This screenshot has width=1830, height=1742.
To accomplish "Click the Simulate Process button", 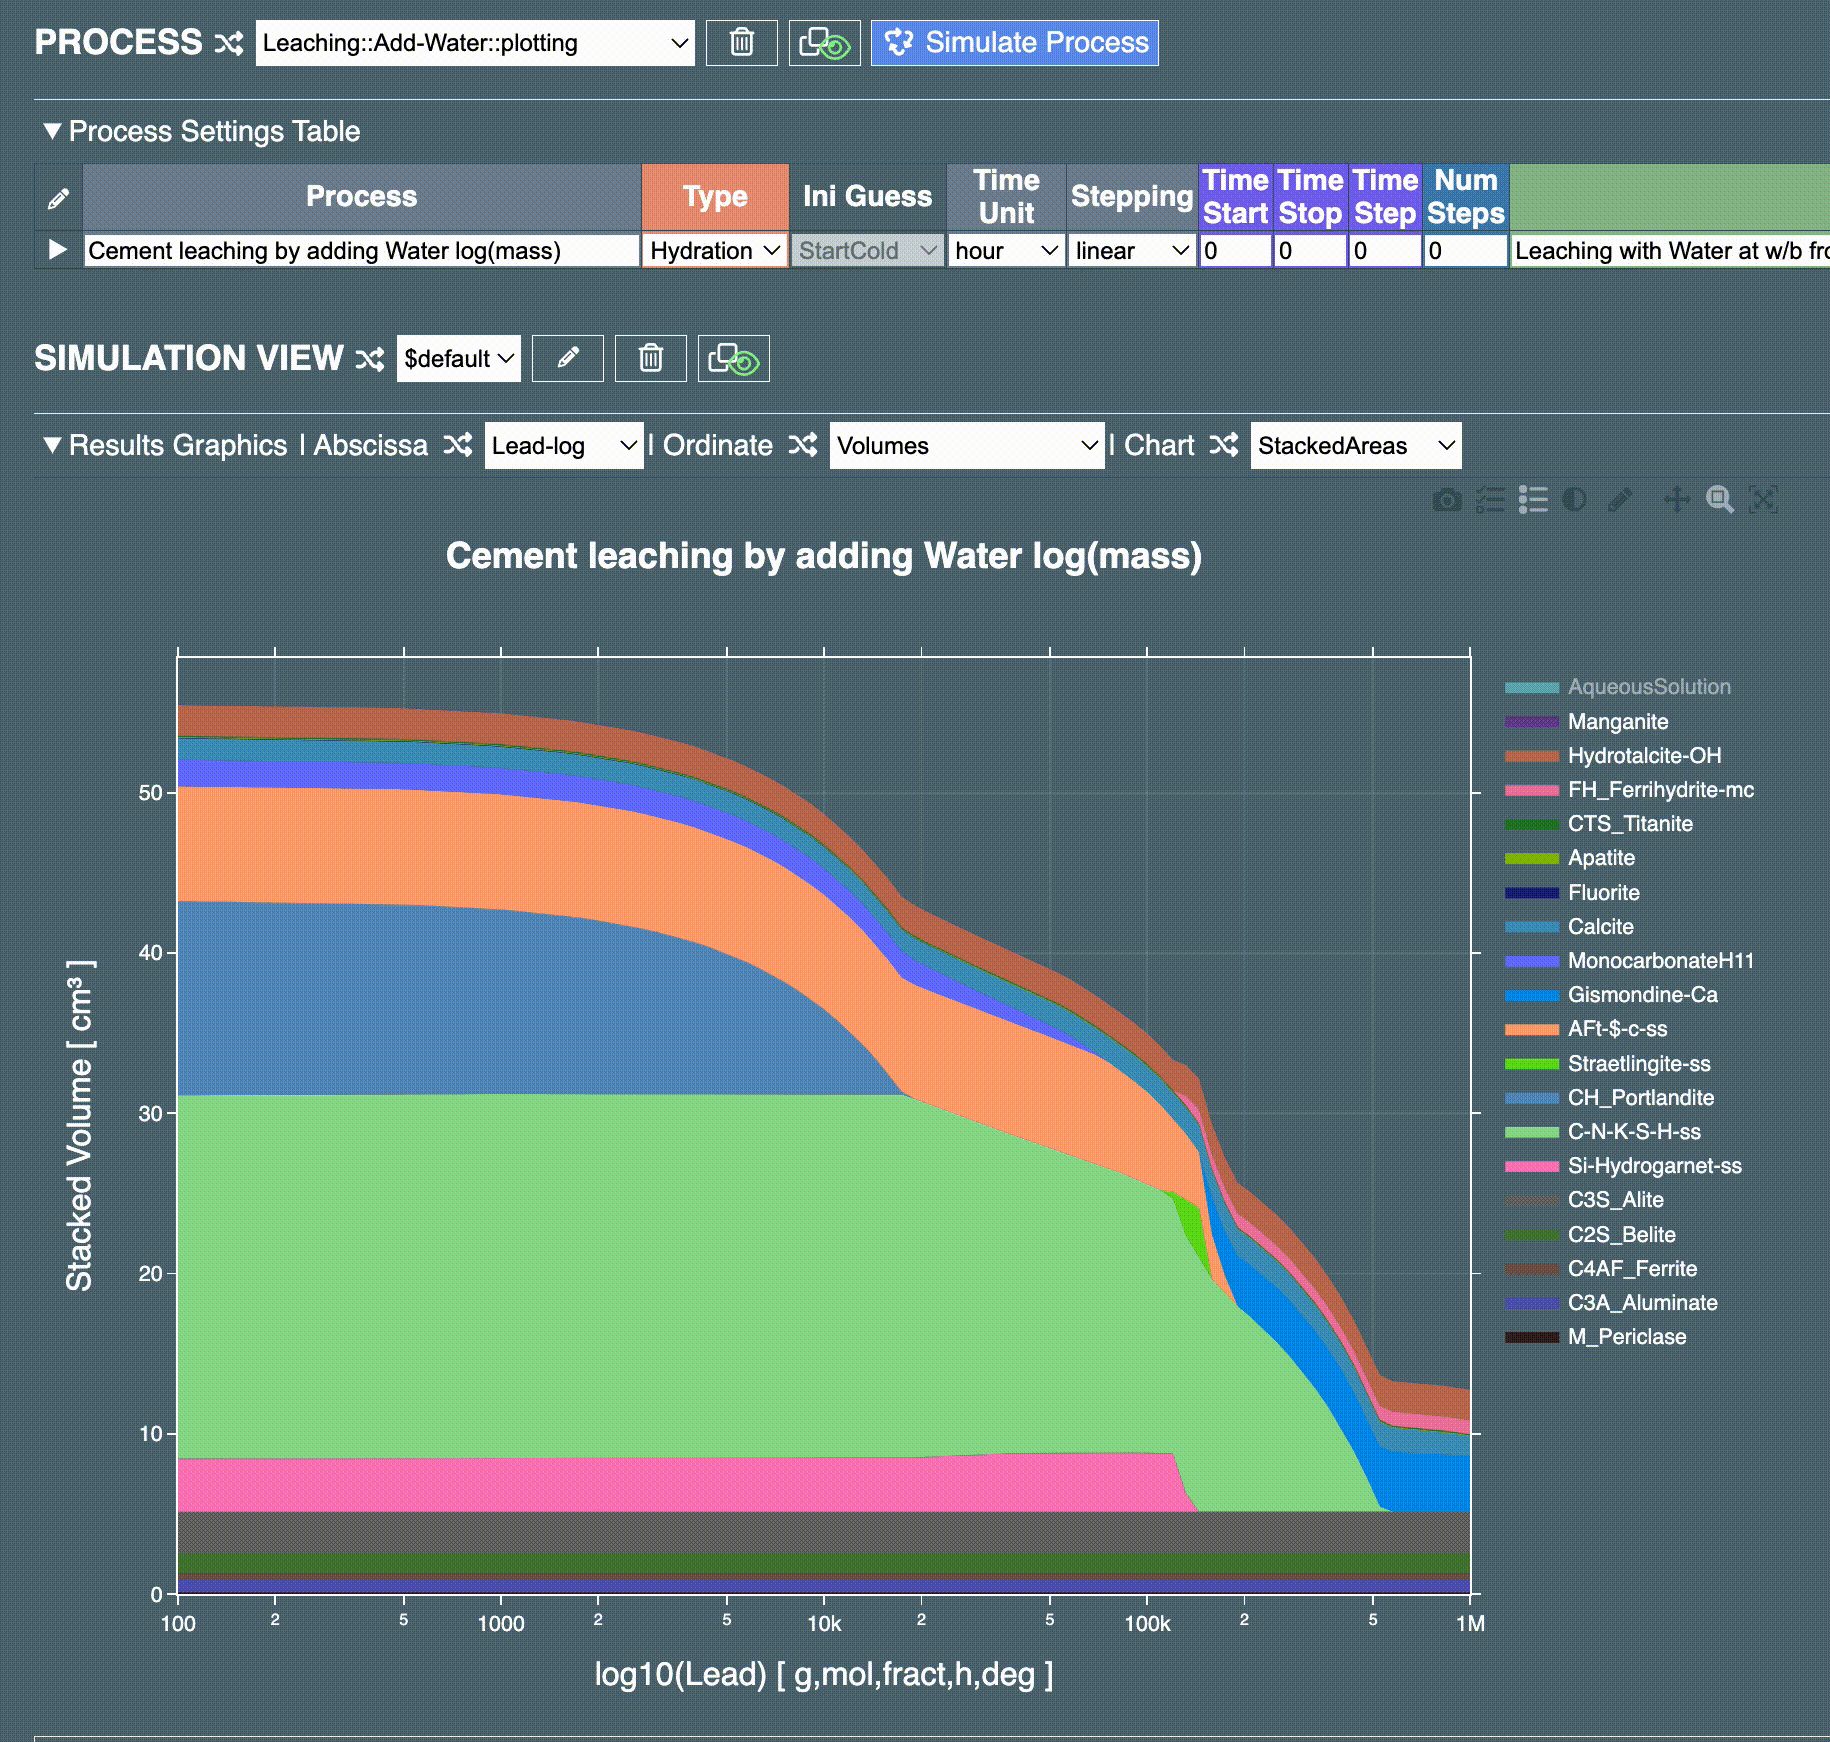I will (x=1014, y=43).
